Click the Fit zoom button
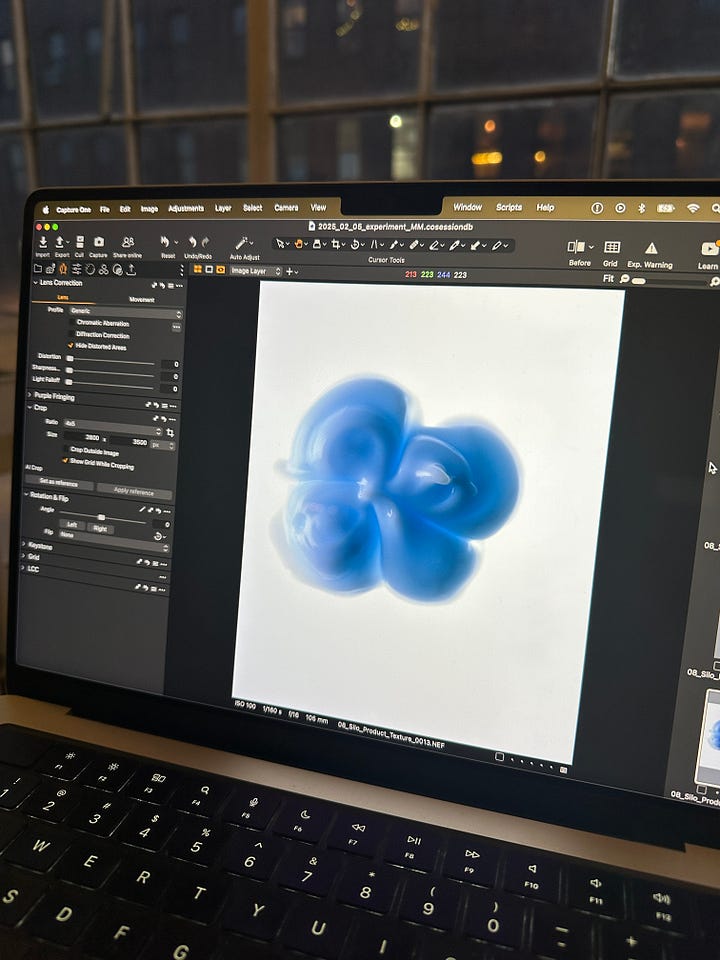Screen dimensions: 720x960 point(608,278)
